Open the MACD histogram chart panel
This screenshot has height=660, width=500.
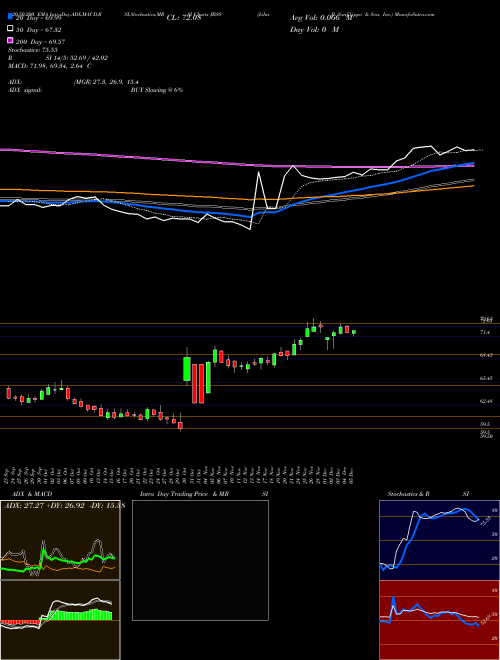pyautogui.click(x=60, y=620)
